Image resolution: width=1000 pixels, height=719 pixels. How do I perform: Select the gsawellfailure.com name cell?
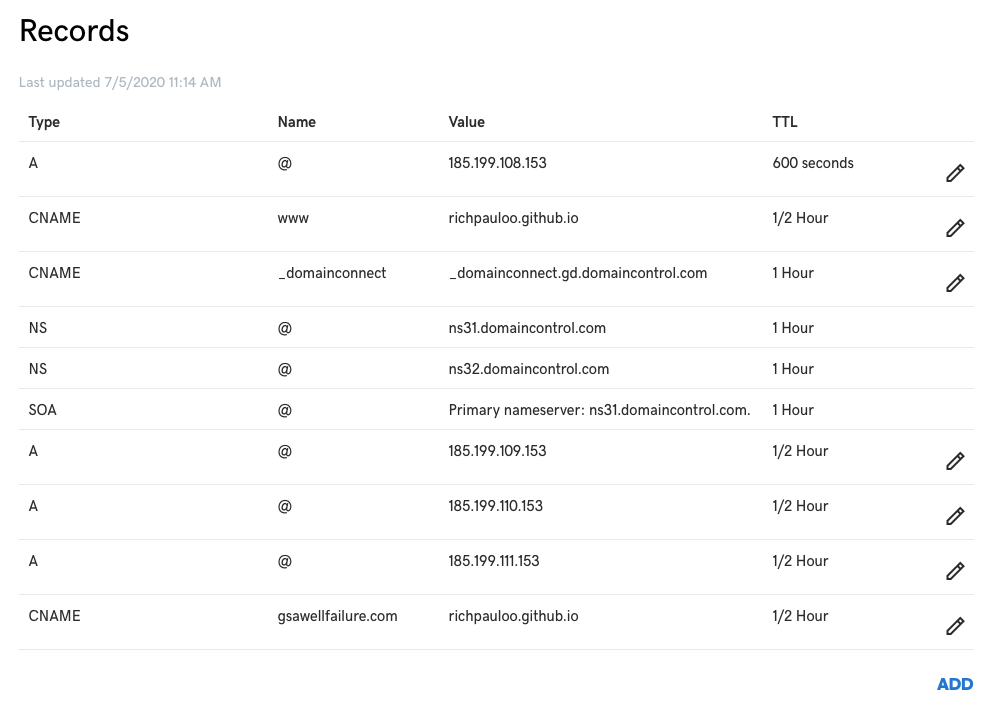click(337, 616)
